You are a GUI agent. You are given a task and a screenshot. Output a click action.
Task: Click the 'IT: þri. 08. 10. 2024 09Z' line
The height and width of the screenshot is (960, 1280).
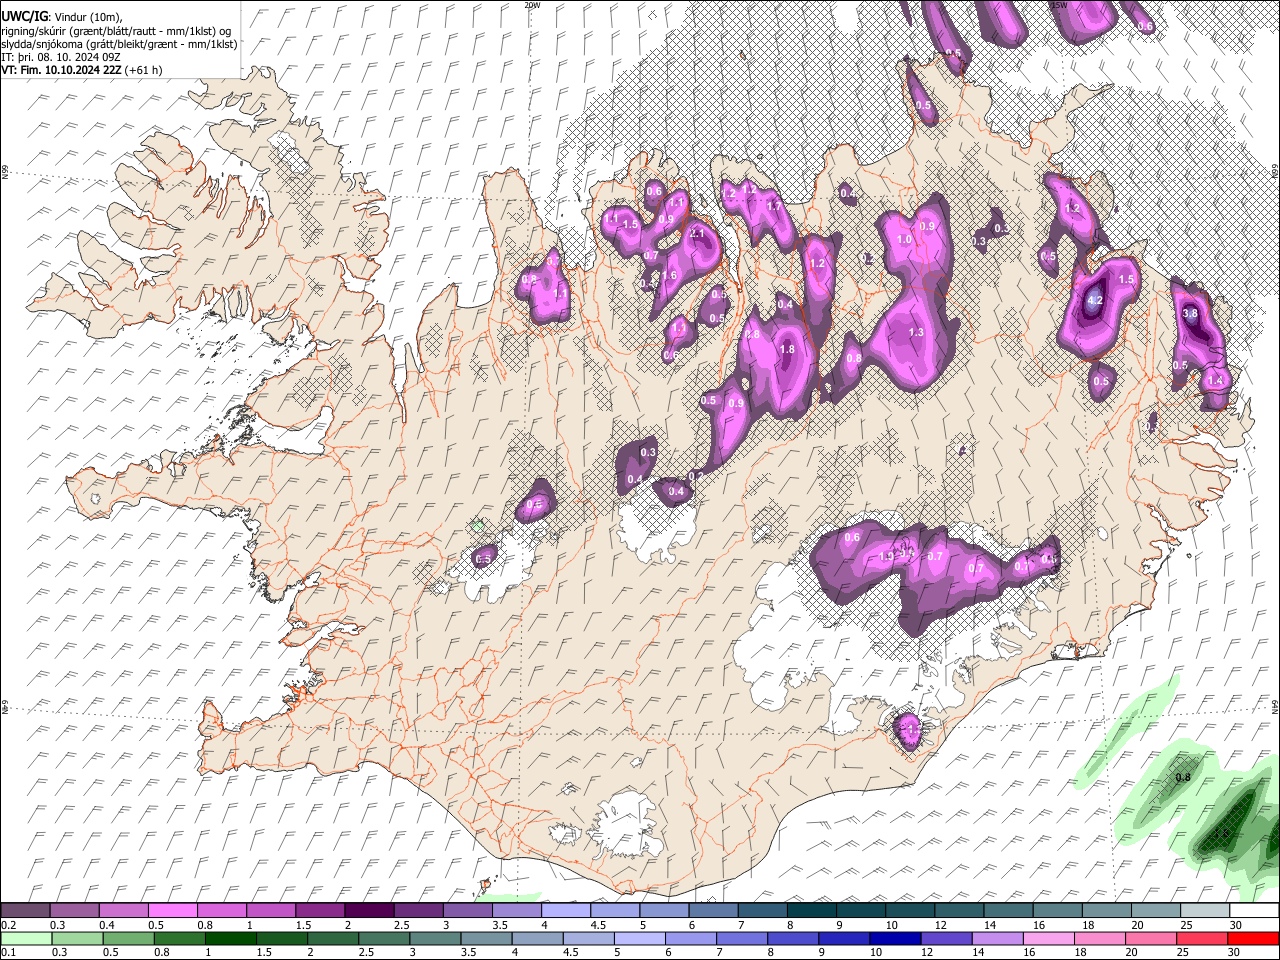(60, 57)
